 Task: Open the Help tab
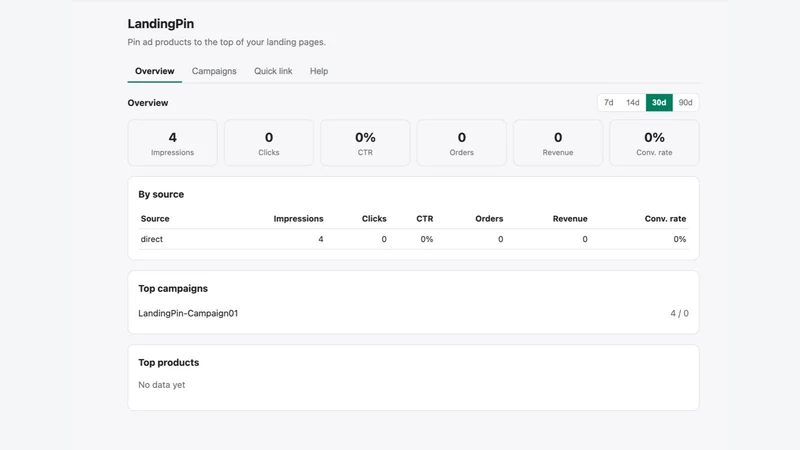(319, 71)
